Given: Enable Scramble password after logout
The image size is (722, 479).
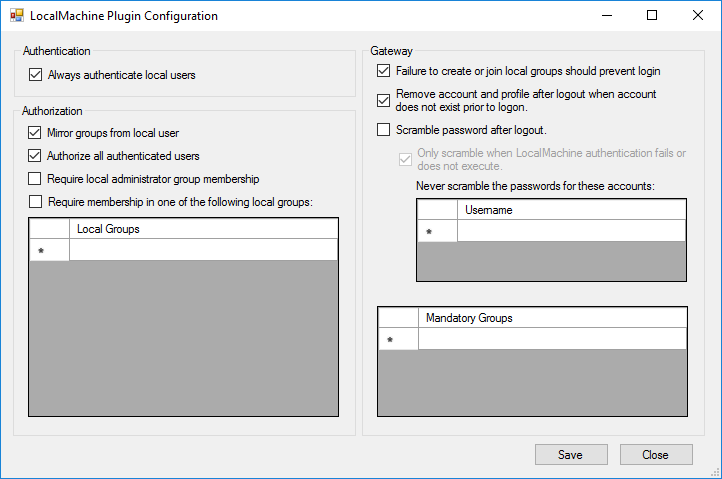Looking at the screenshot, I should [x=384, y=129].
